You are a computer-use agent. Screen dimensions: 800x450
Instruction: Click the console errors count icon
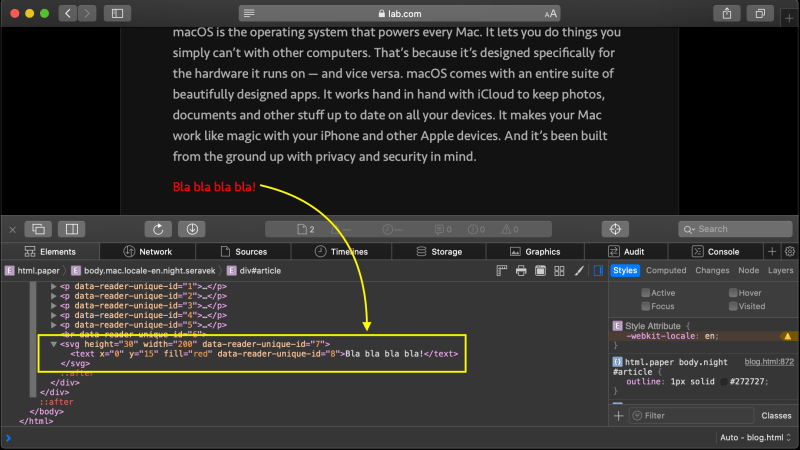pyautogui.click(x=477, y=230)
